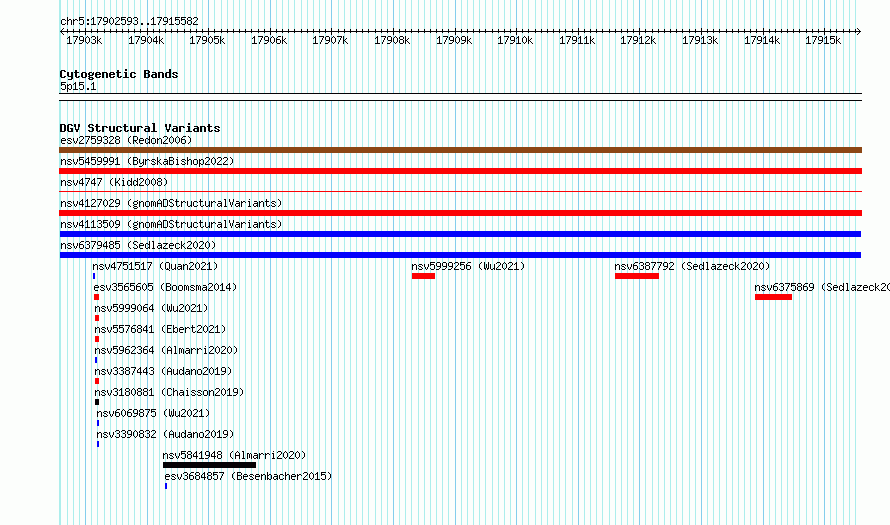Open variant nsv5459991 (ByrskaBishop2022) label
Image resolution: width=890 pixels, height=525 pixels.
[147, 161]
